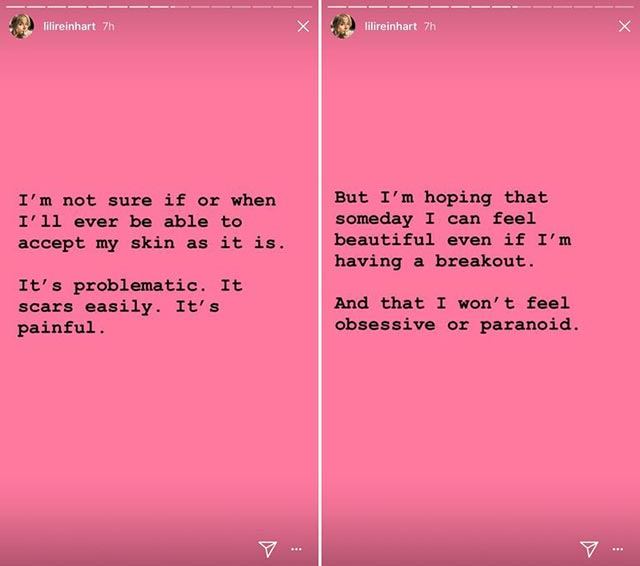Screen dimensions: 640x566
Task: Tap the text "But I'm hoping that someday"
Action: 441,198
